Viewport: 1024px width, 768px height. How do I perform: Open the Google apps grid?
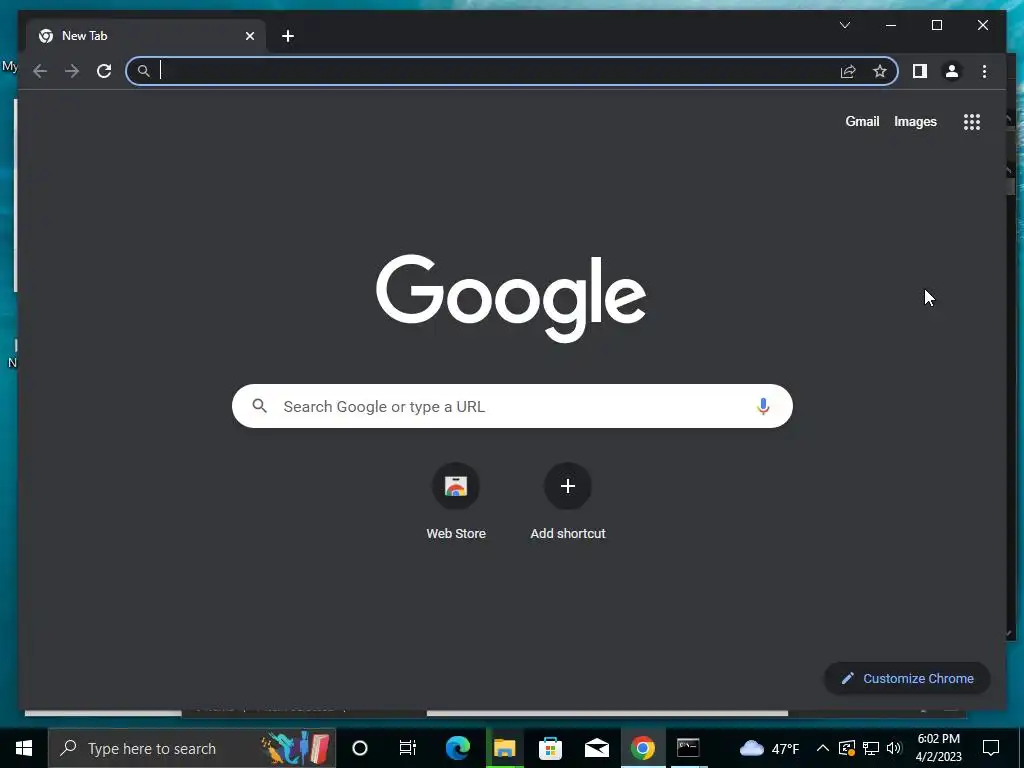coord(972,122)
